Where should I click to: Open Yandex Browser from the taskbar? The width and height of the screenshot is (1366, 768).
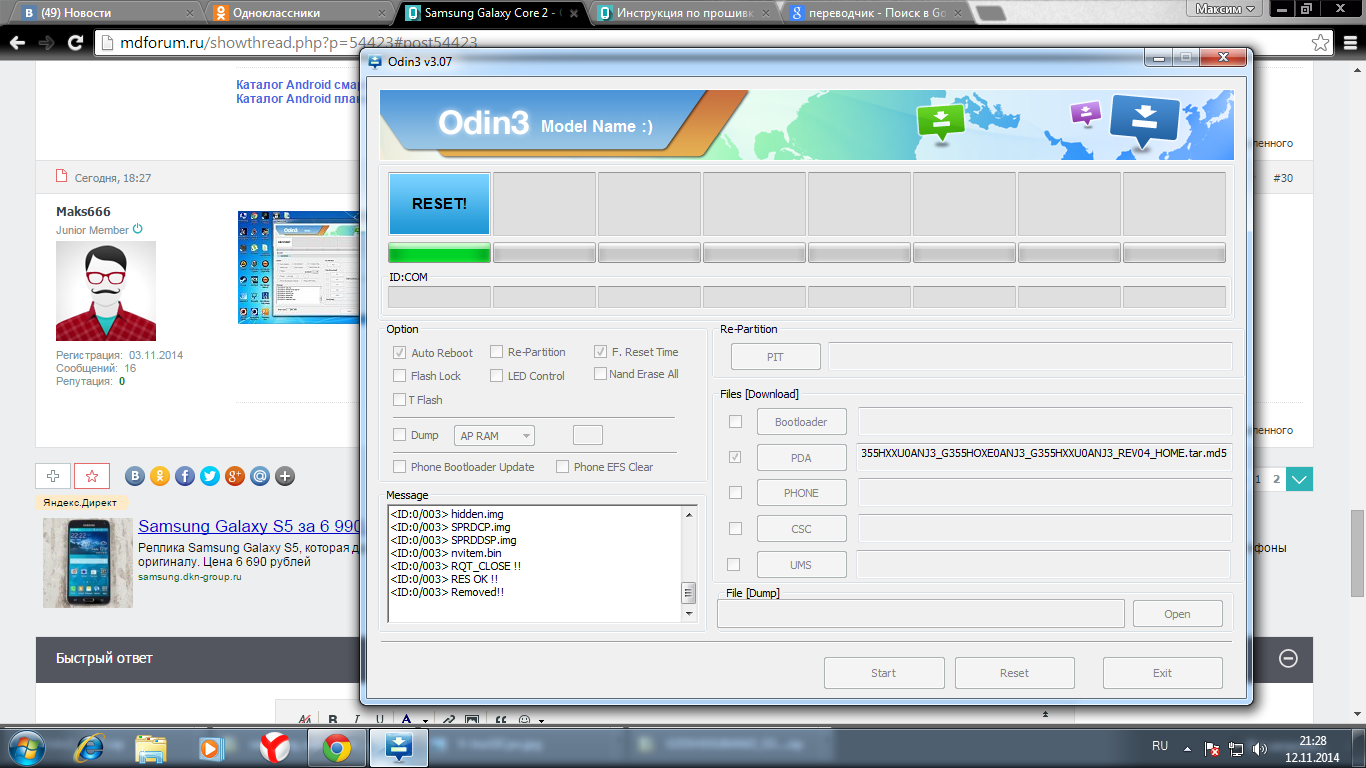pos(275,747)
